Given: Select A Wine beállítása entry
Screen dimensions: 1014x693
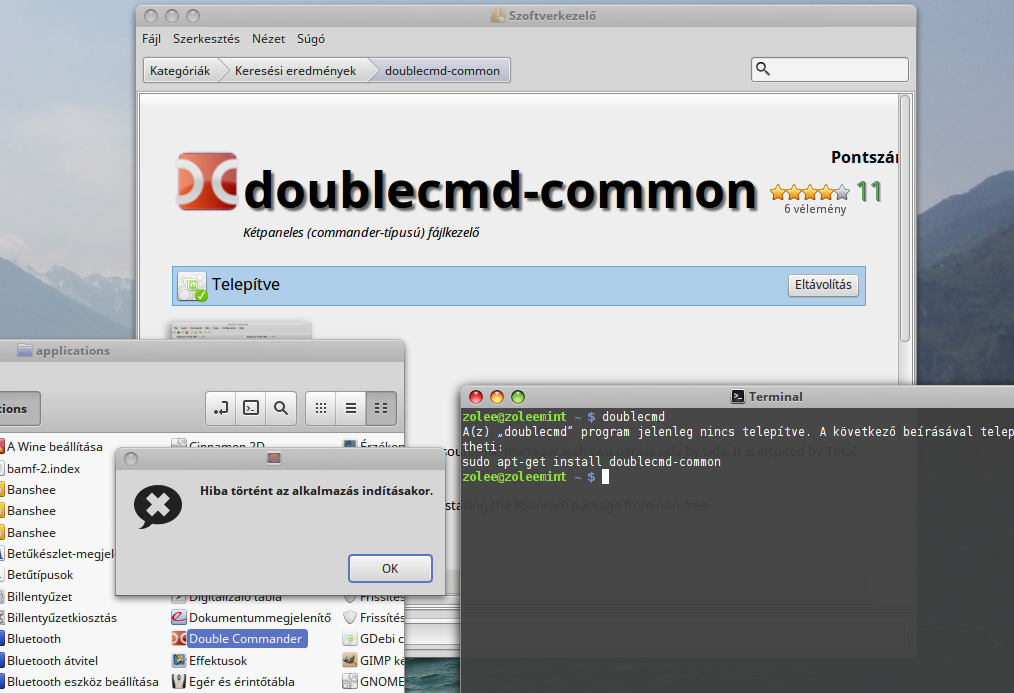Looking at the screenshot, I should click(x=54, y=447).
